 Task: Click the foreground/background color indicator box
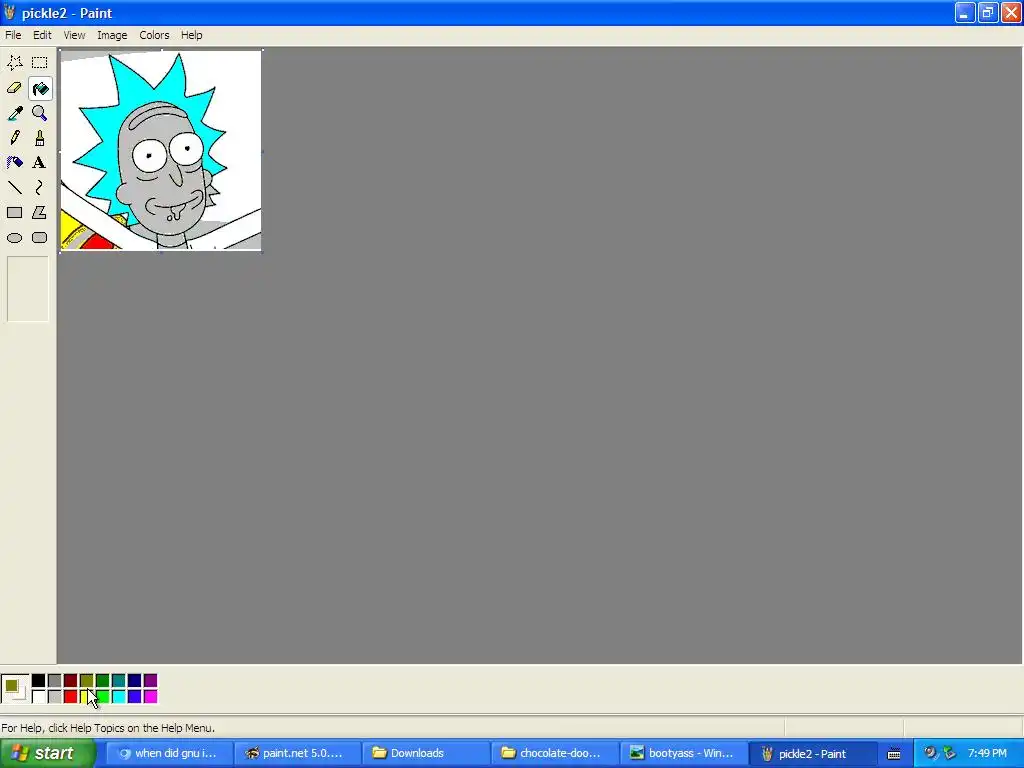15,689
